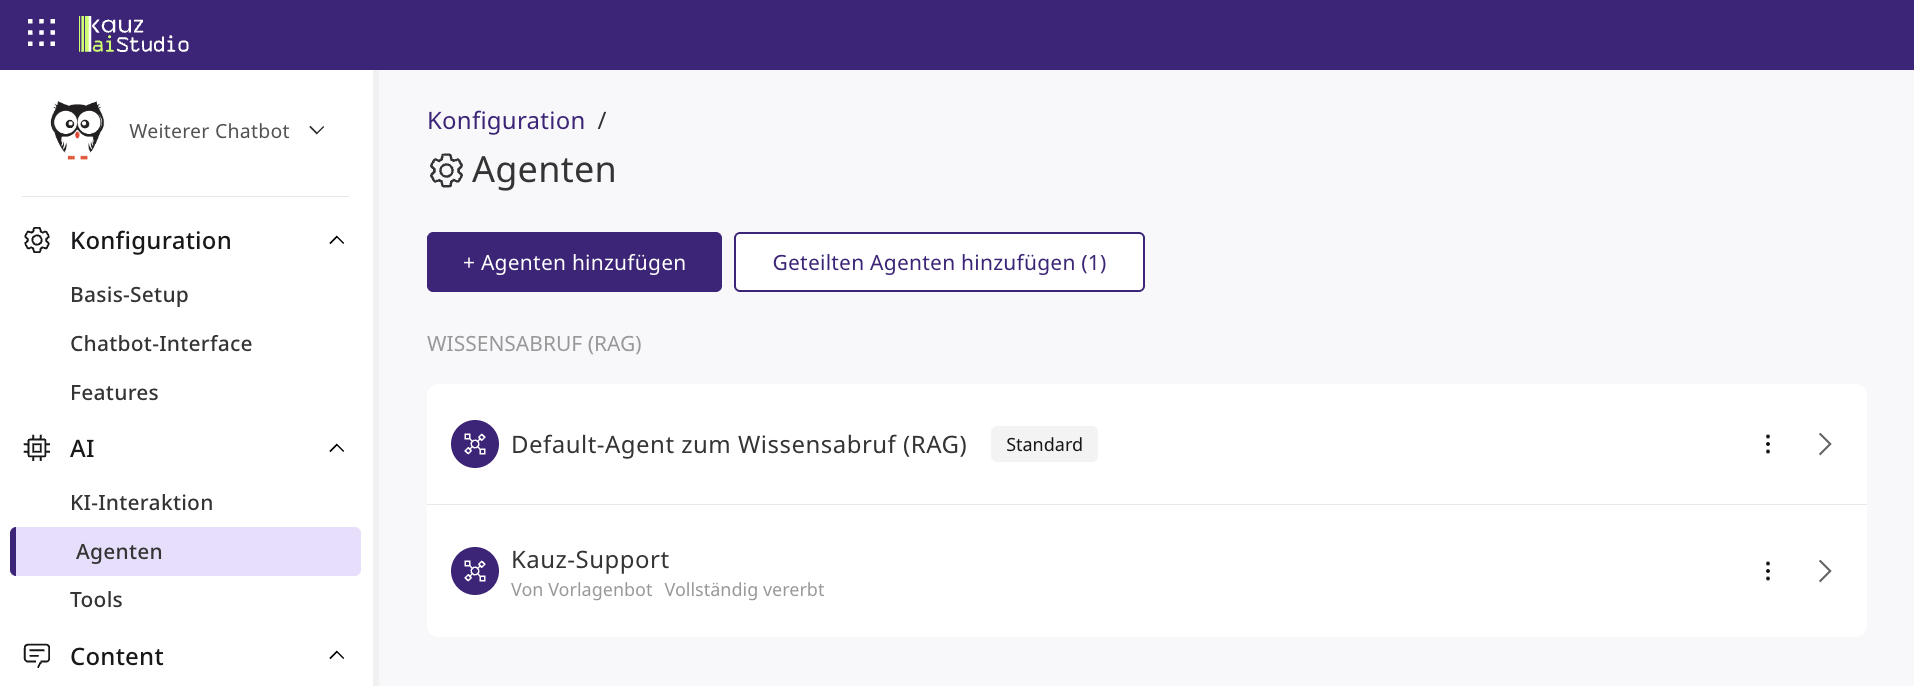Screen dimensions: 1914x686
Task: Click the owl chatbot avatar
Action: click(77, 130)
